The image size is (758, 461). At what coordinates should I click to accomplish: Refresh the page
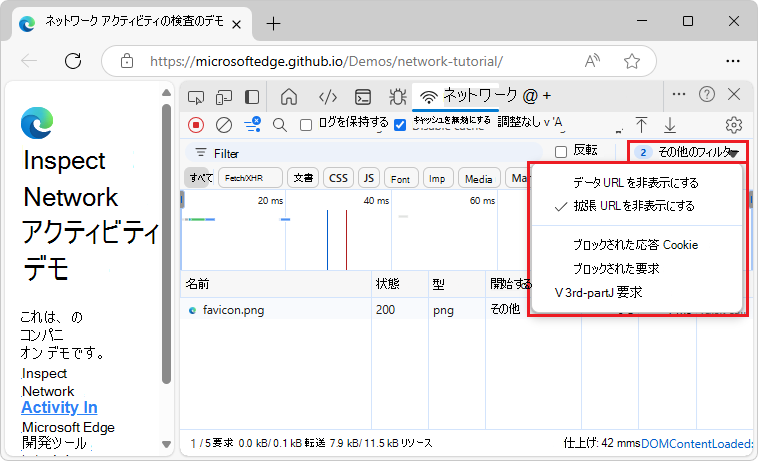point(73,61)
